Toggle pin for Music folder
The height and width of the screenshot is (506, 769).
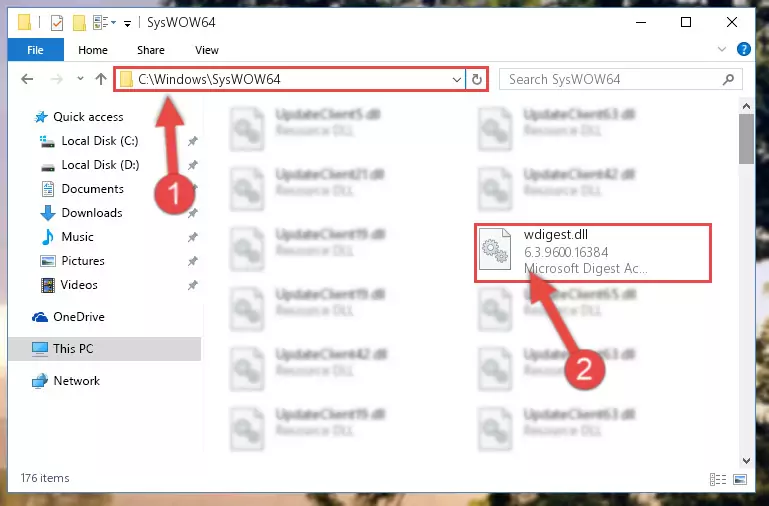click(193, 237)
